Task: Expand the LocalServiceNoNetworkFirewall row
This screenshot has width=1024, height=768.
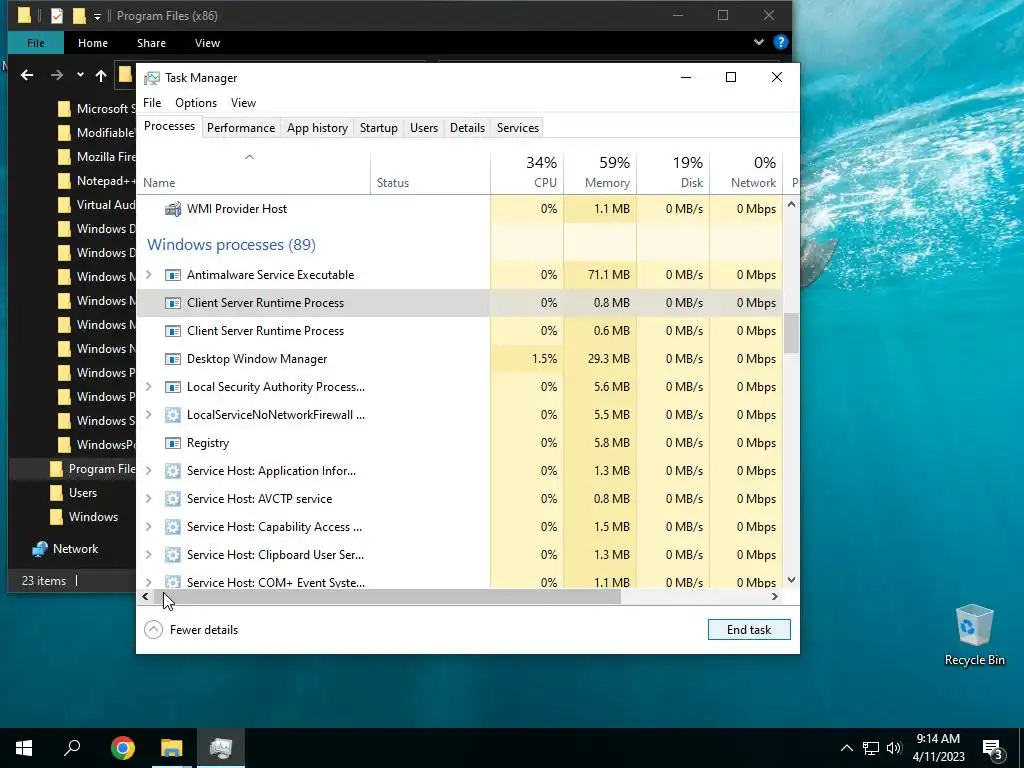Action: pos(149,415)
